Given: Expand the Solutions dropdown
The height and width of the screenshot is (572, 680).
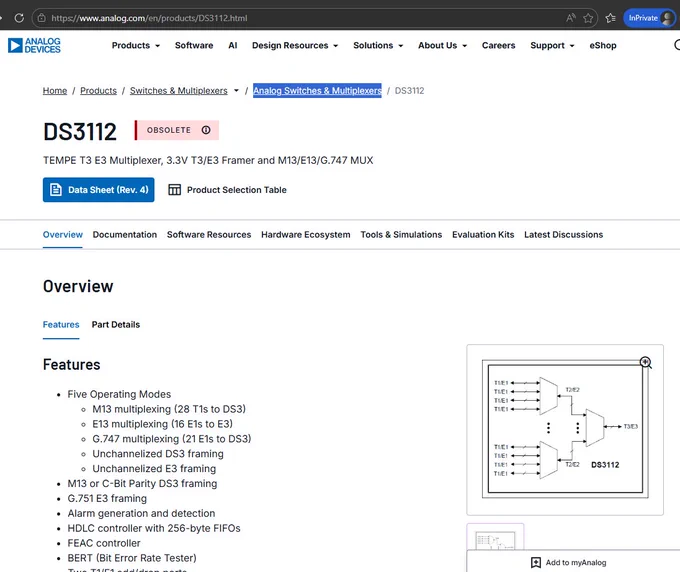Looking at the screenshot, I should tap(378, 46).
